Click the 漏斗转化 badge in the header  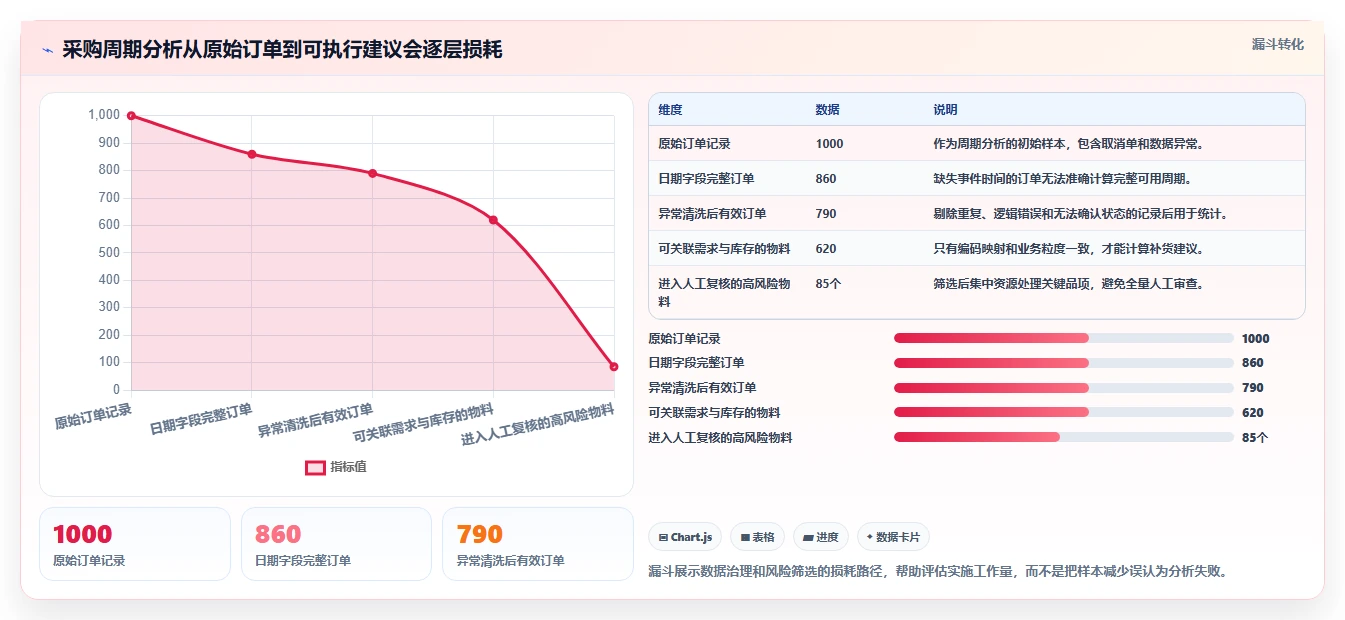[x=1277, y=44]
